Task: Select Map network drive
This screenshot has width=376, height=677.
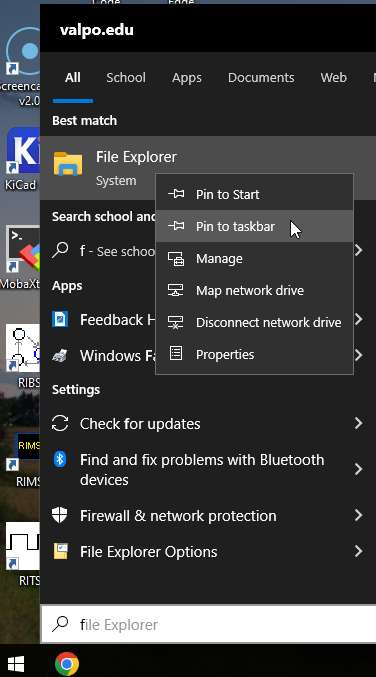Action: [x=254, y=290]
